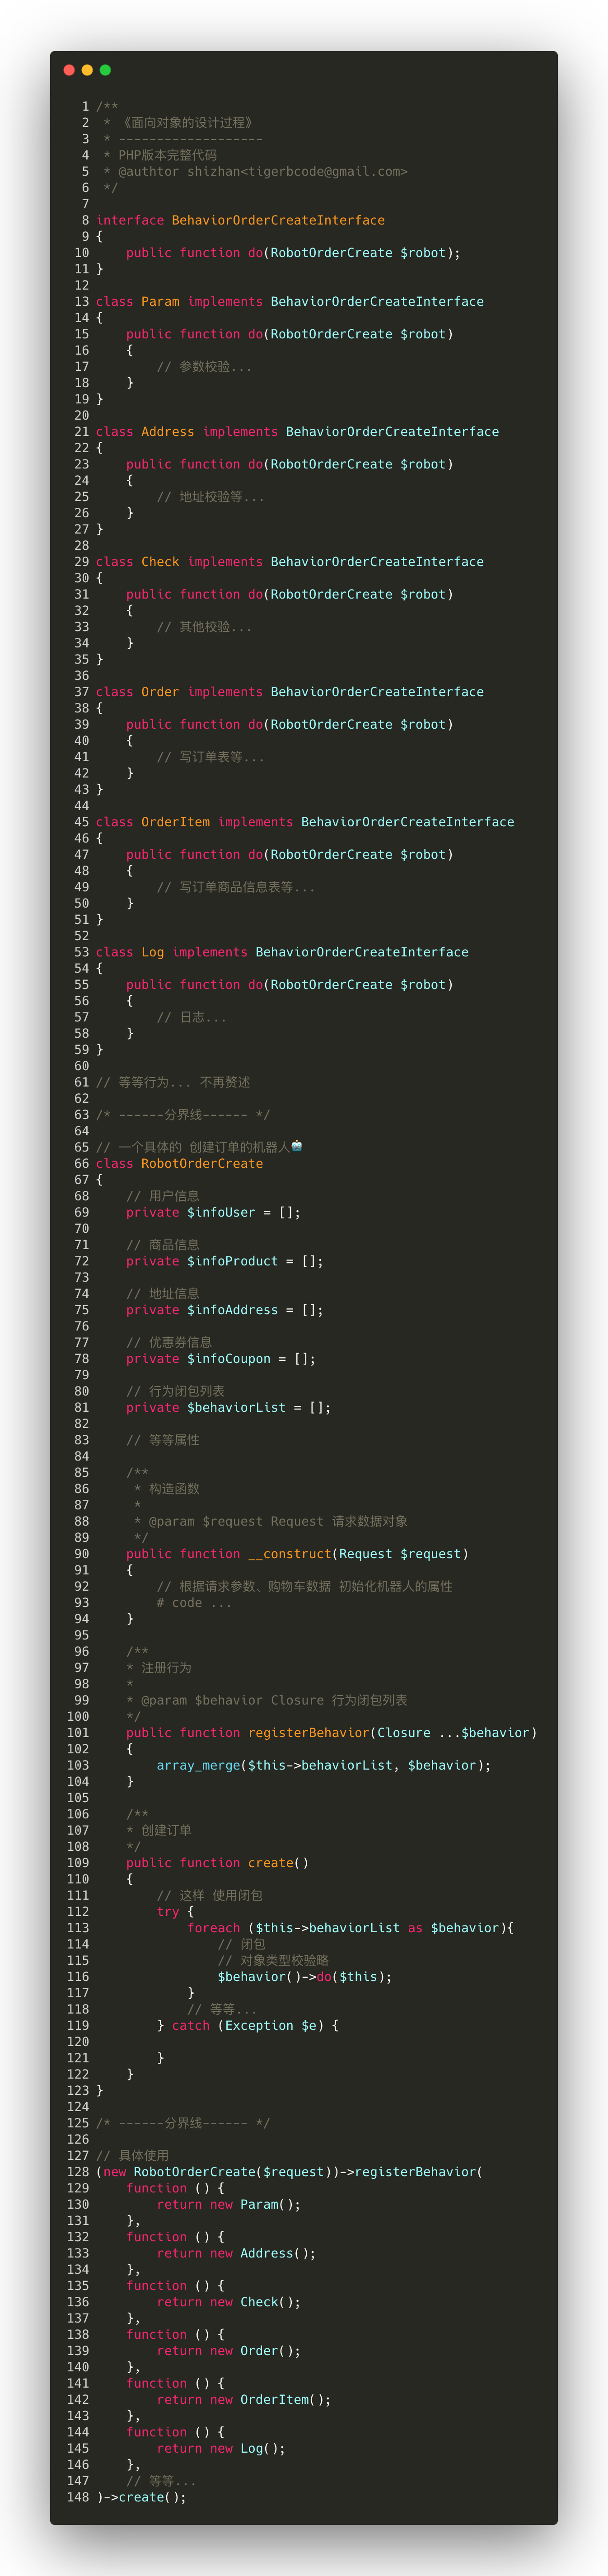Click the robot emoji in the line 65 comment
The width and height of the screenshot is (608, 2576).
tap(297, 1146)
